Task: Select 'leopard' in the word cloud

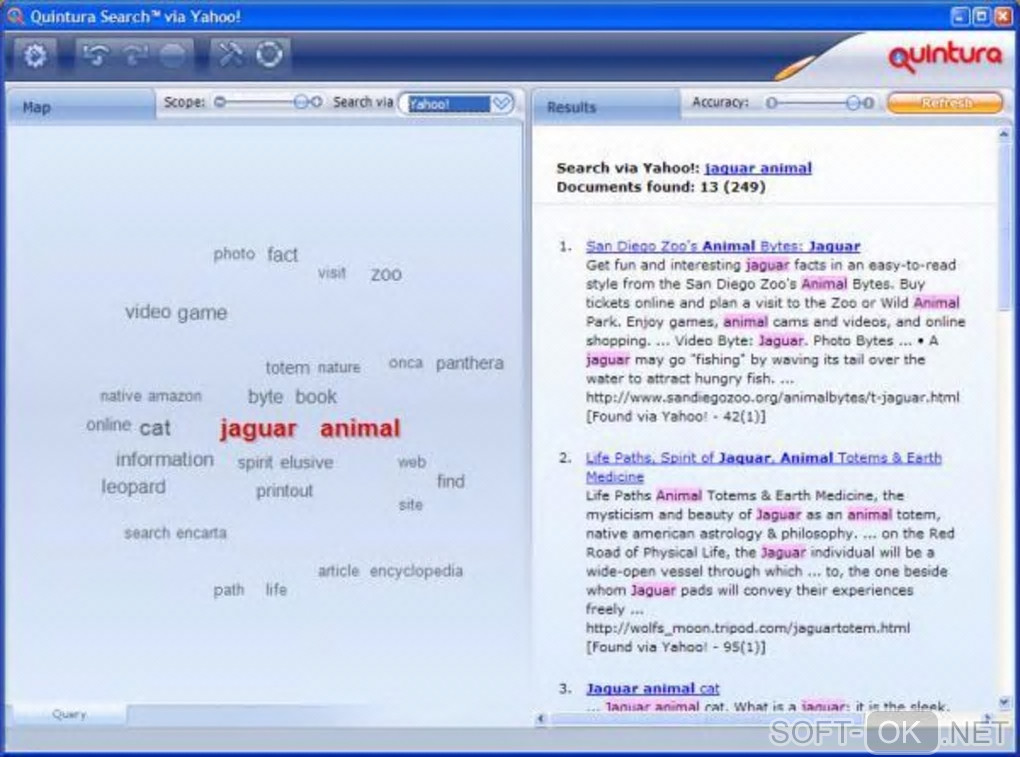Action: (x=133, y=487)
